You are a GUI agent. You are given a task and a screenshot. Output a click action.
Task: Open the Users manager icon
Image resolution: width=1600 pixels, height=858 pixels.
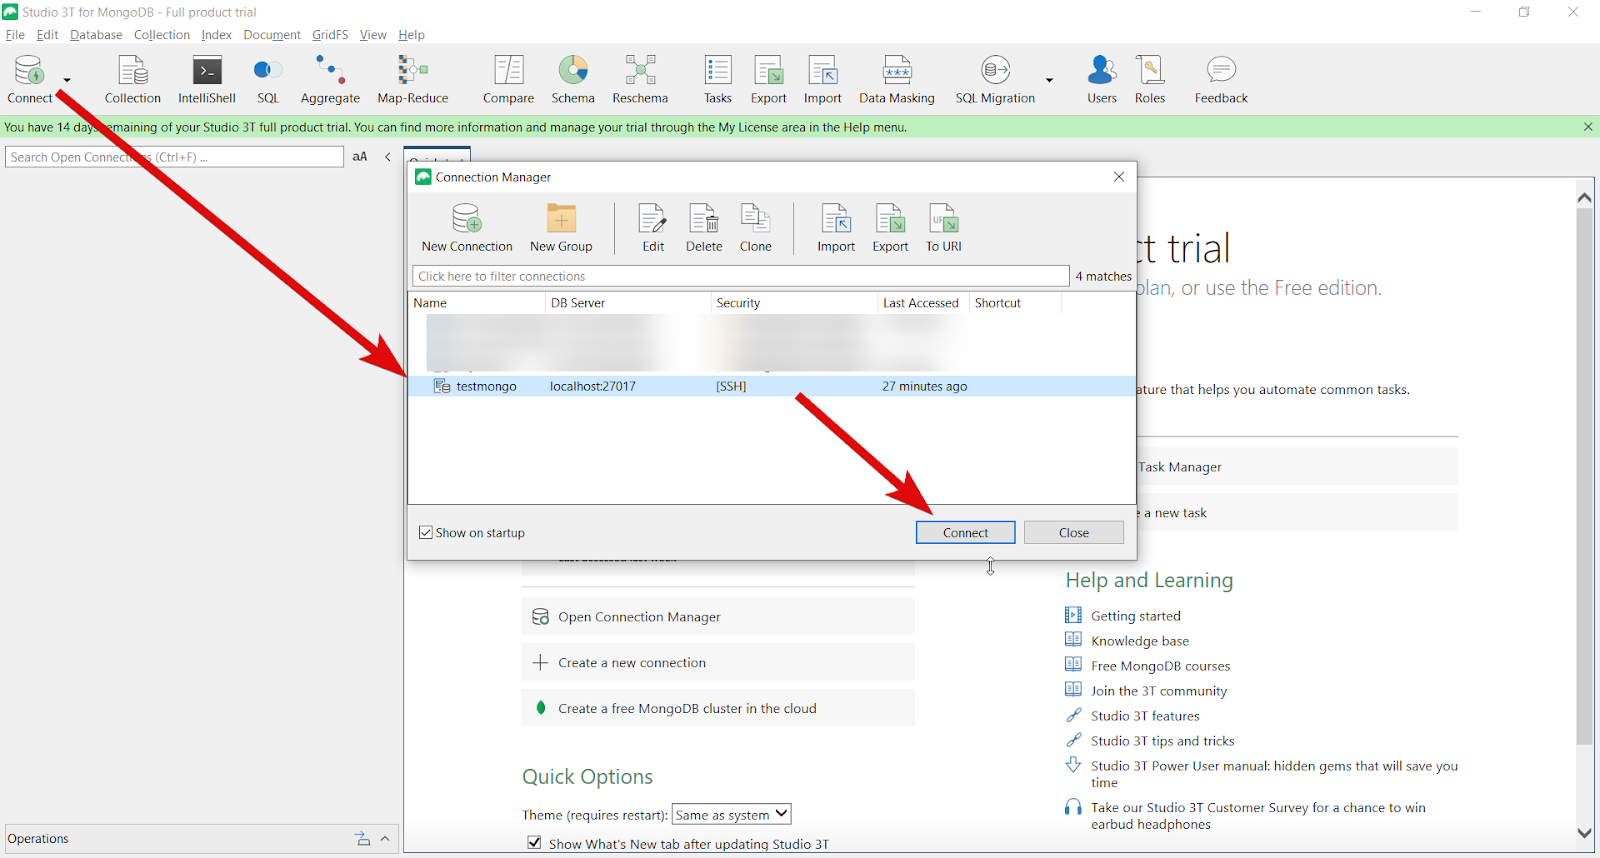tap(1102, 79)
